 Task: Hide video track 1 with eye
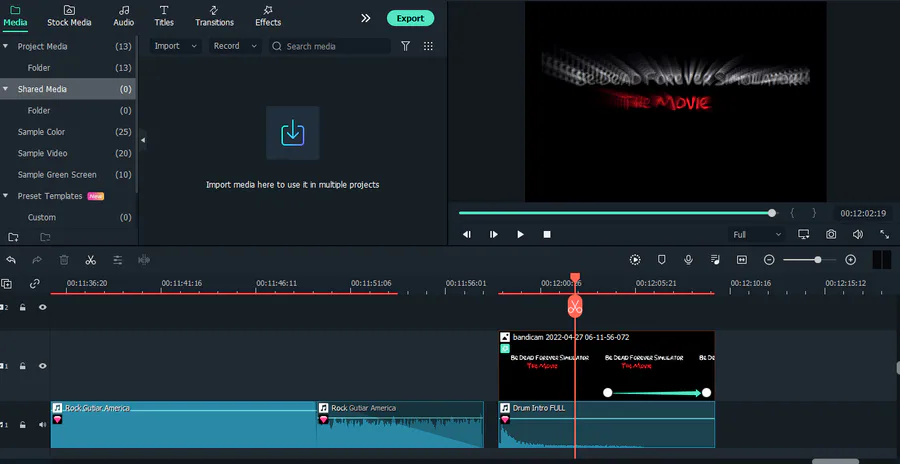point(42,366)
